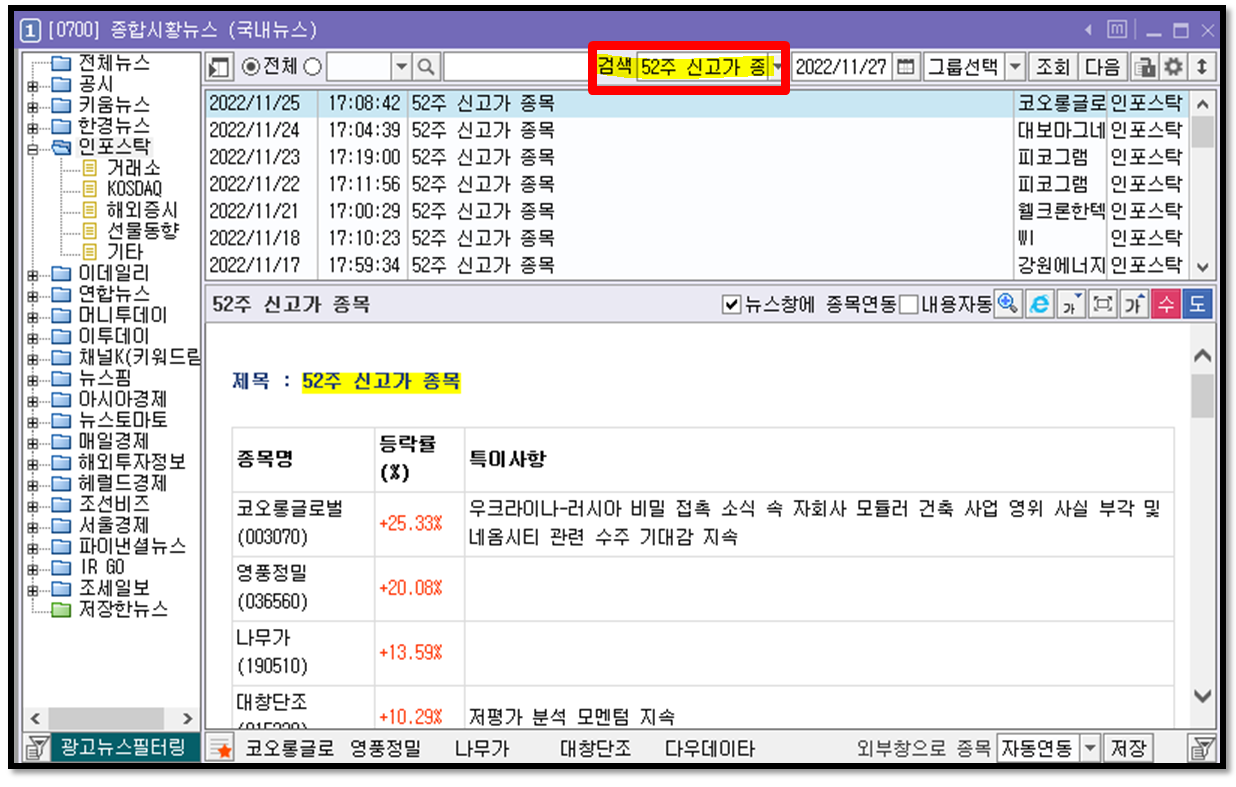The height and width of the screenshot is (787, 1236).
Task: Click the 저장 button
Action: pyautogui.click(x=1128, y=749)
